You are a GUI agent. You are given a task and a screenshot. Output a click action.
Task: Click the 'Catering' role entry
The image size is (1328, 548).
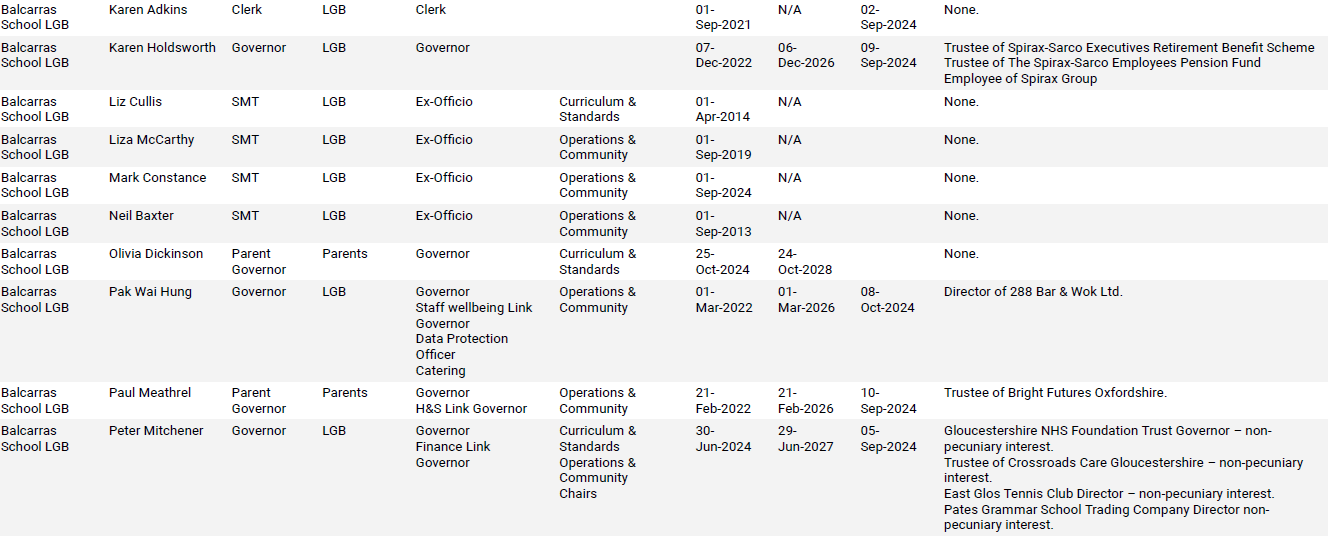point(441,371)
